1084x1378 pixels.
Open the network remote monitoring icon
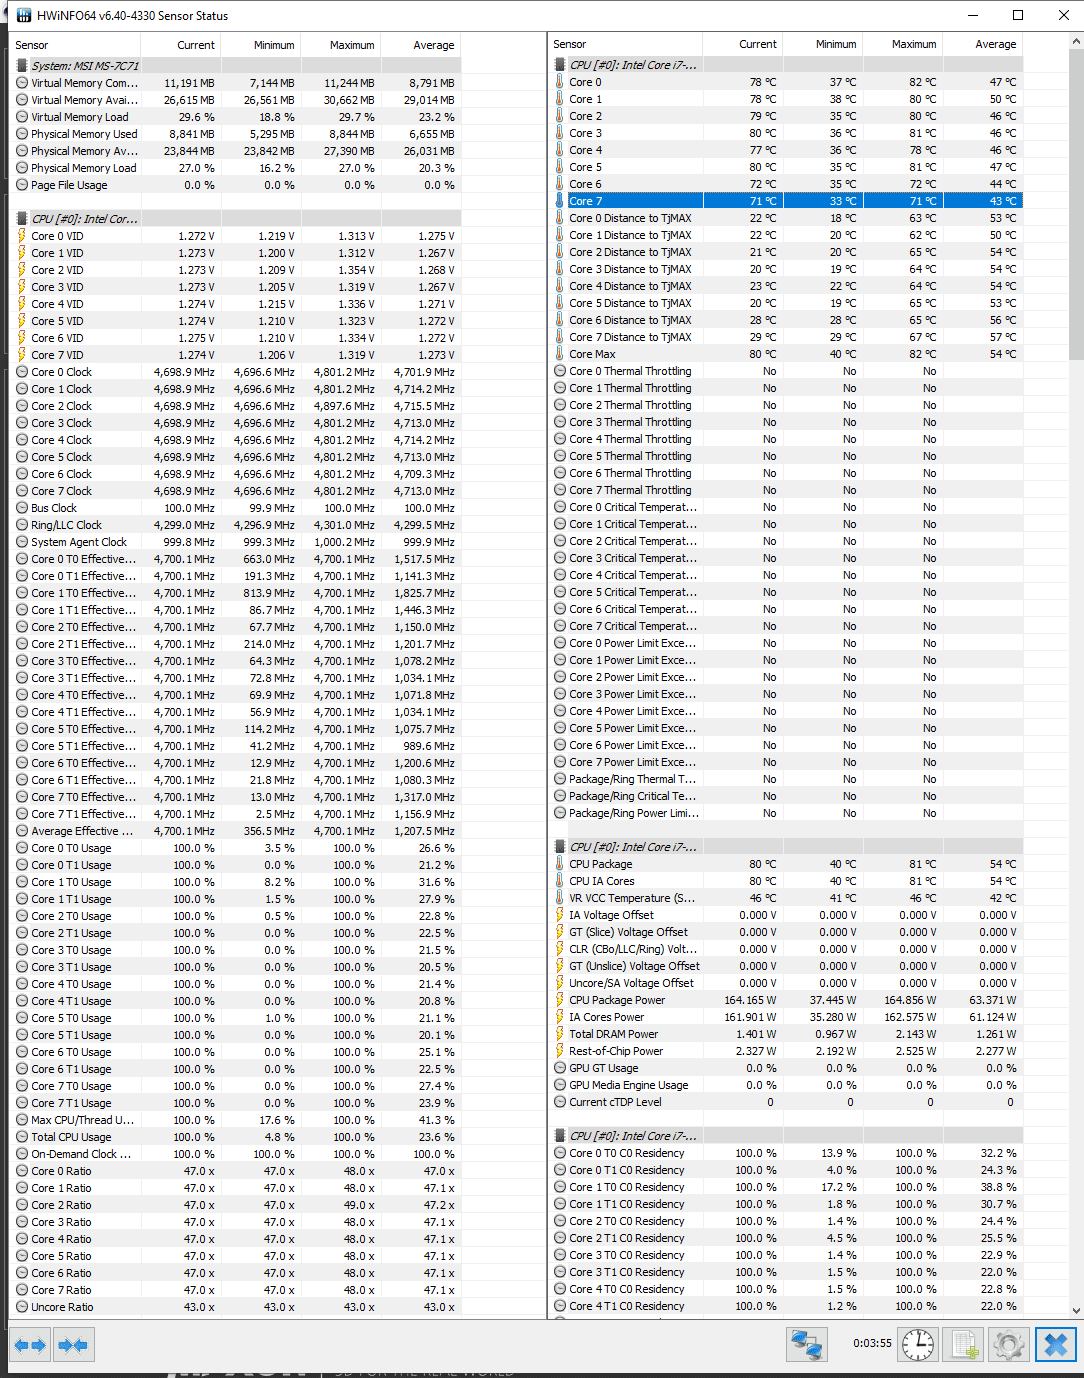tap(807, 1344)
